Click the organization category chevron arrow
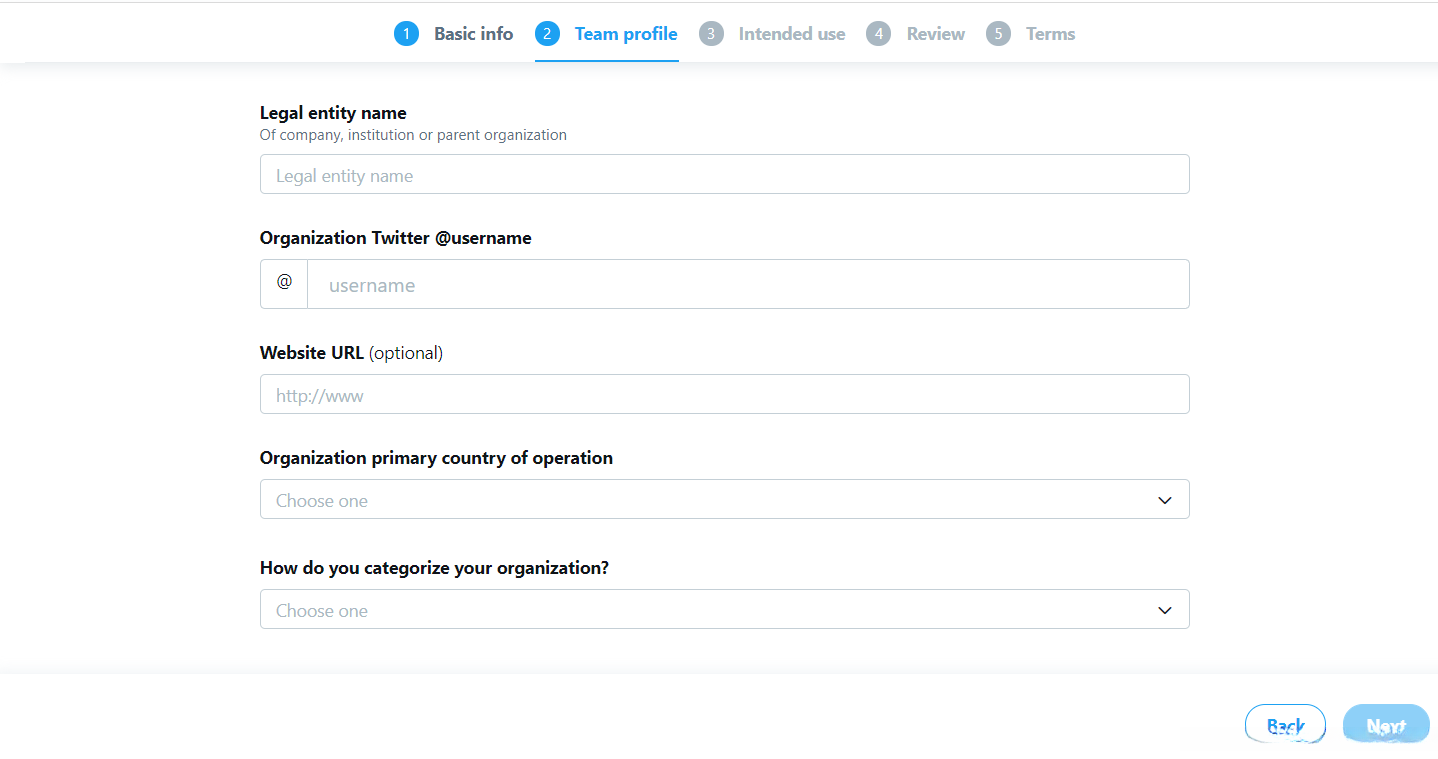 tap(1164, 610)
